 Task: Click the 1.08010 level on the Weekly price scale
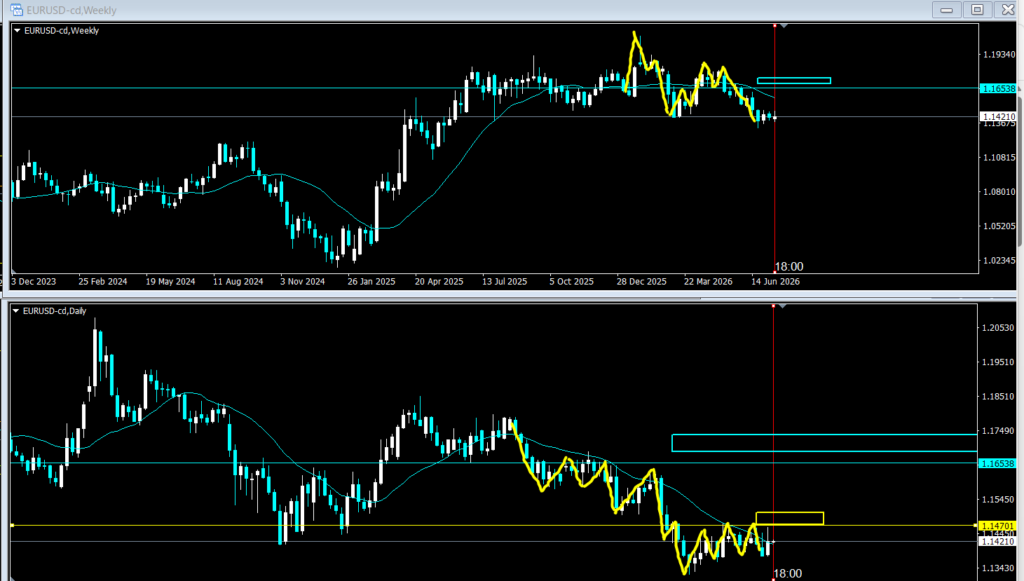tap(999, 192)
